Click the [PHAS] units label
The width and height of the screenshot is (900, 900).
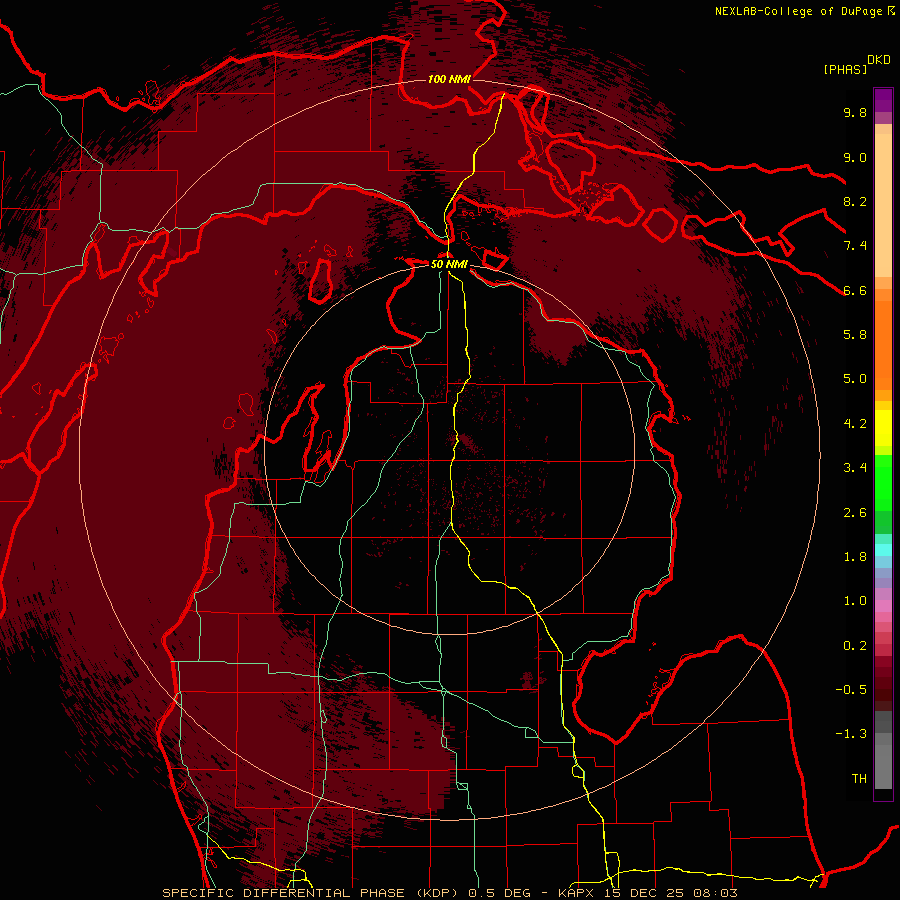(845, 69)
